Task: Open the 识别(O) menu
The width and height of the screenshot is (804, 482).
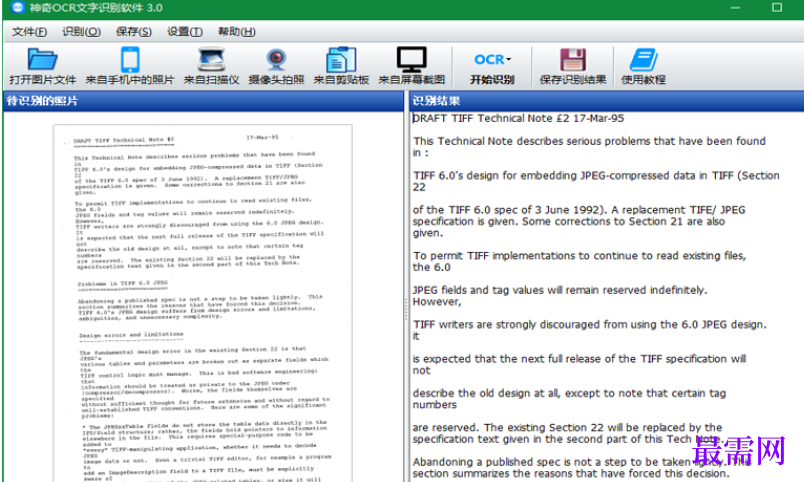Action: point(81,32)
